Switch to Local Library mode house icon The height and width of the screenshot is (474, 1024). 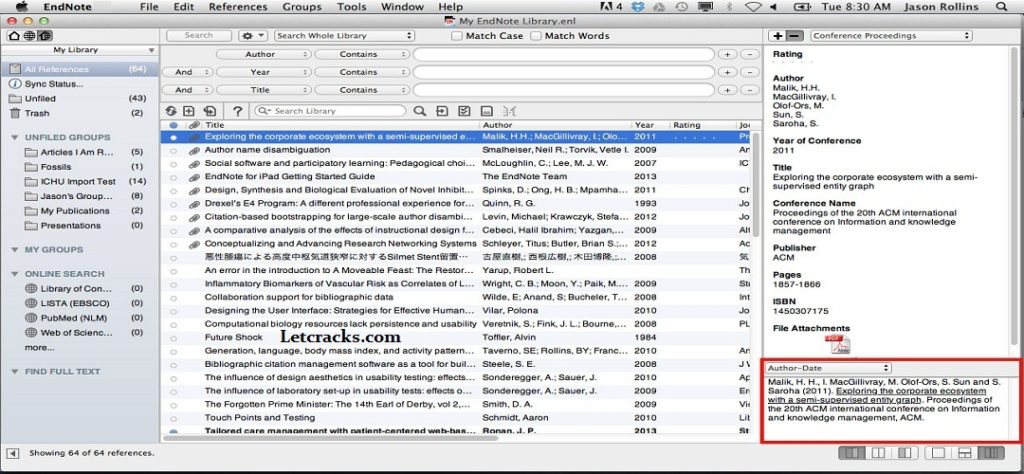tap(14, 35)
